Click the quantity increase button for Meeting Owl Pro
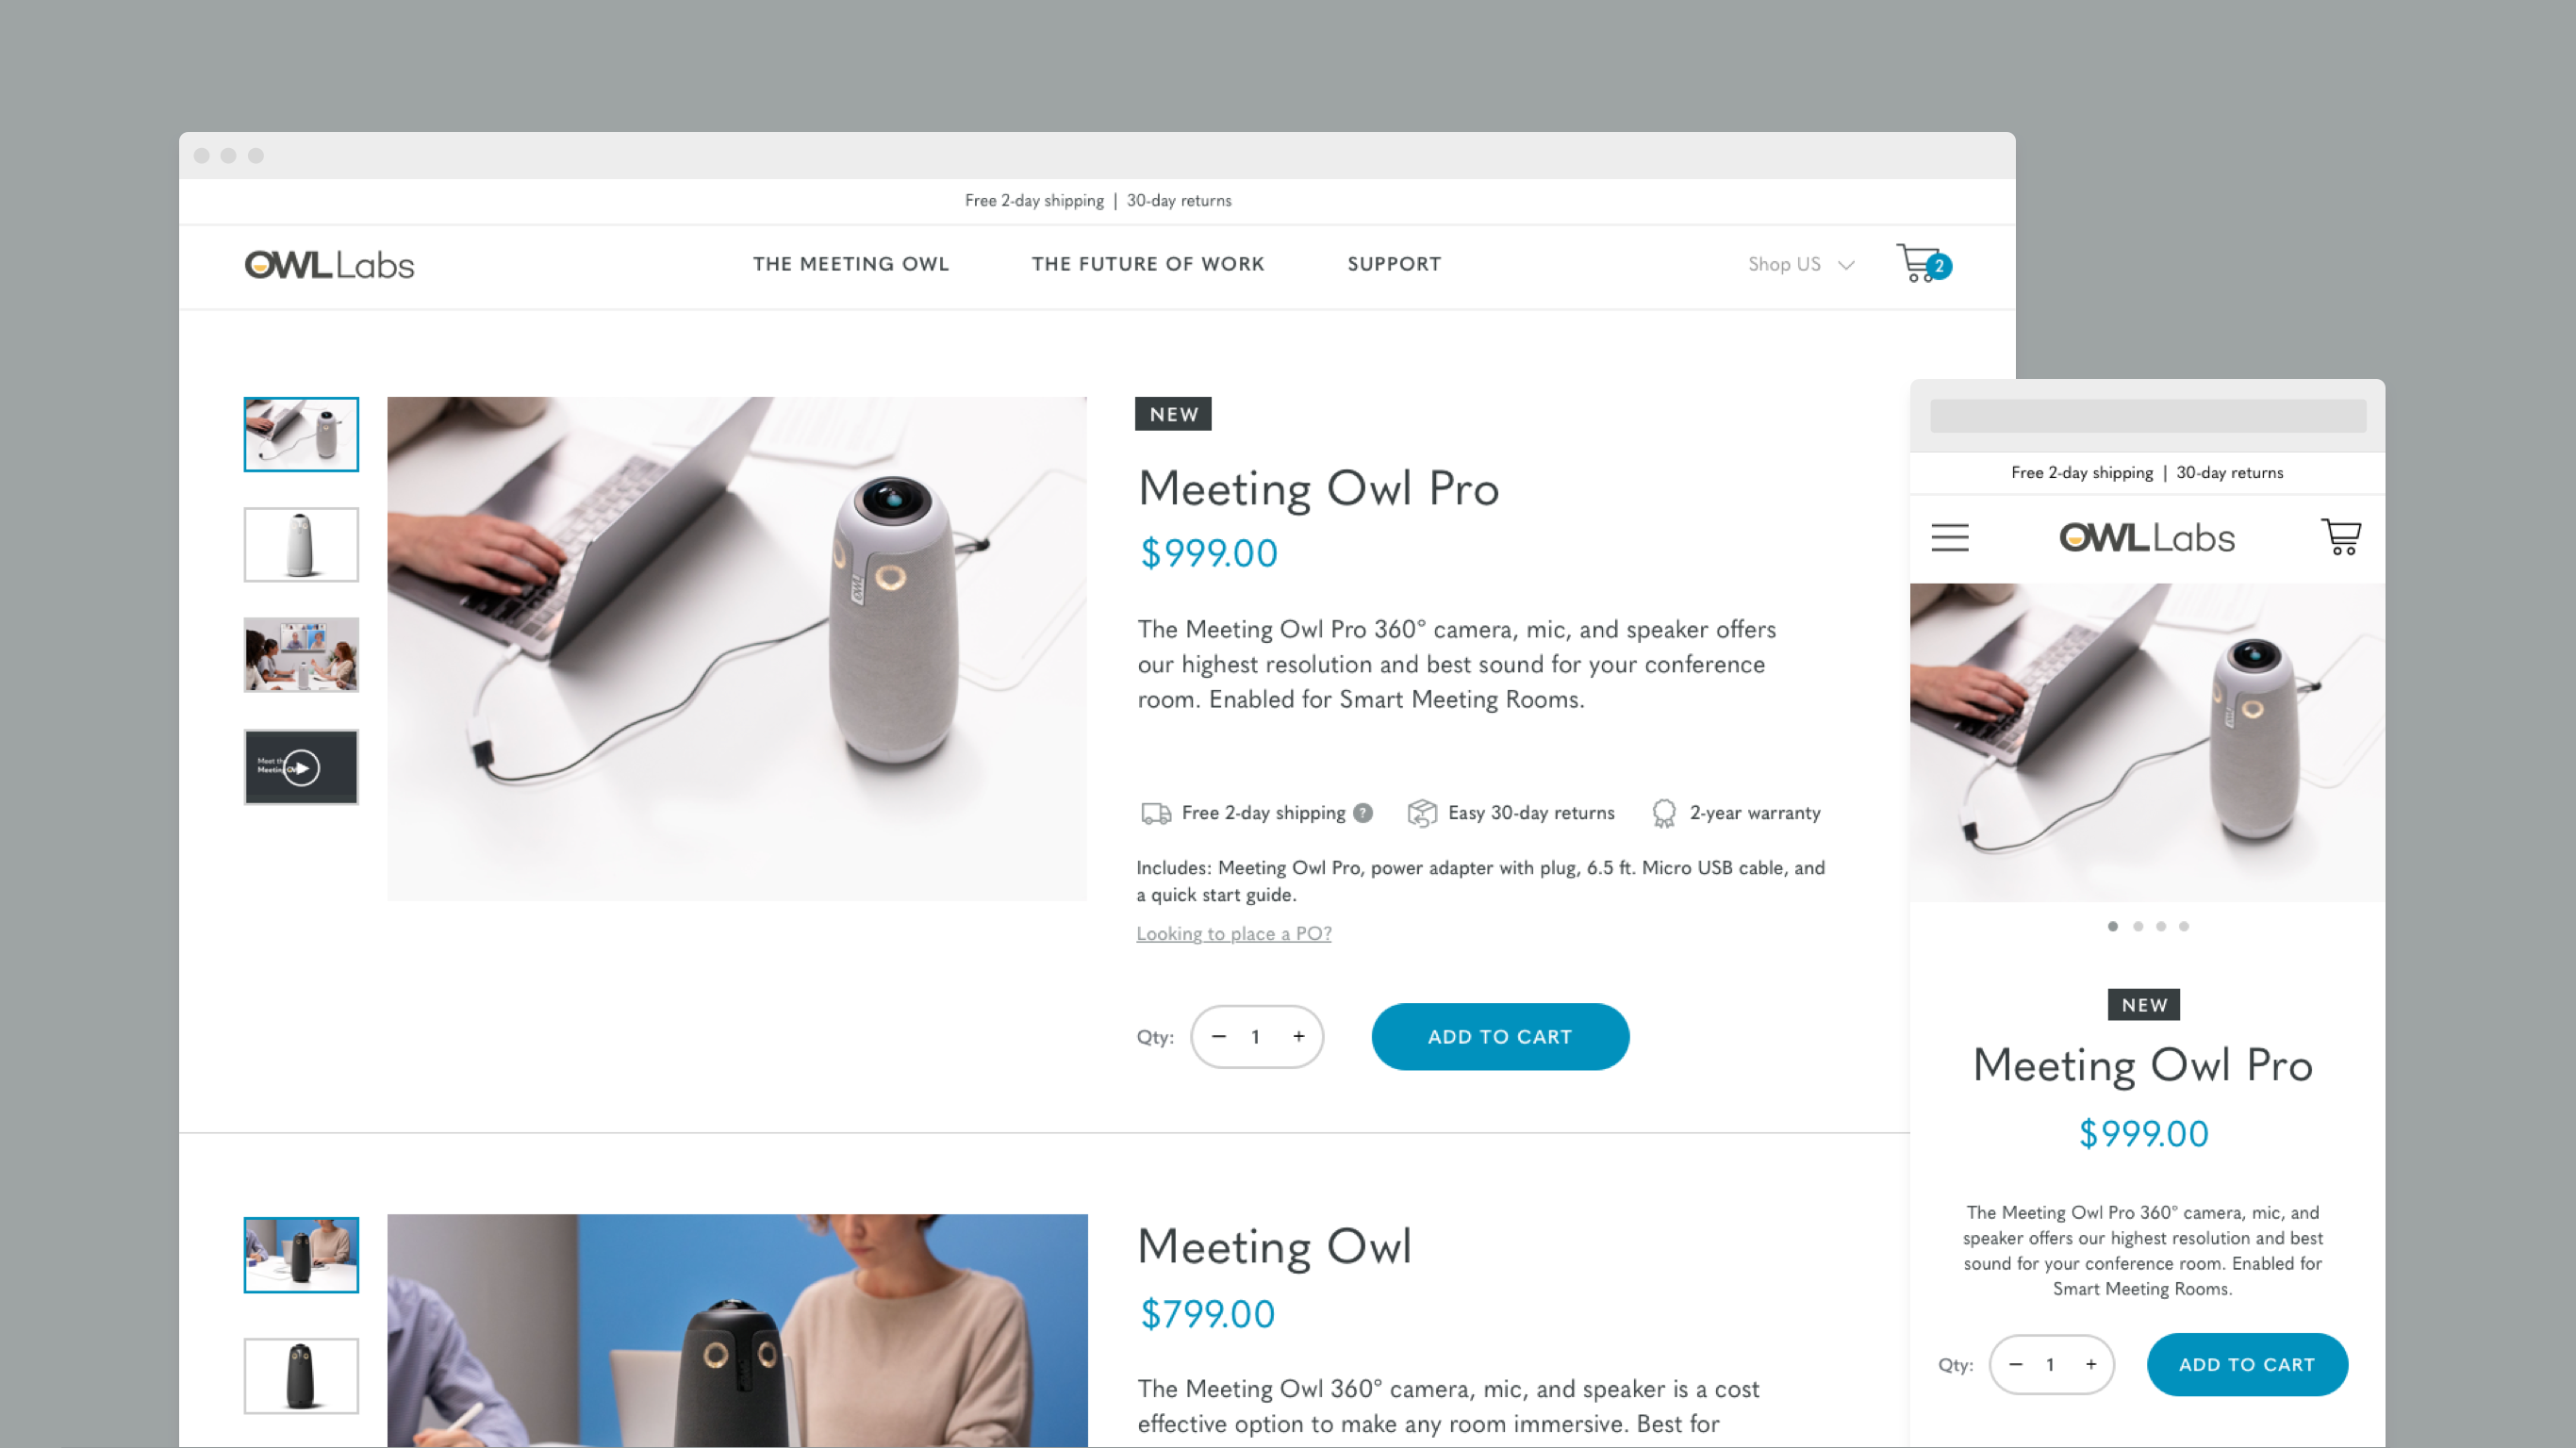 tap(1296, 1038)
